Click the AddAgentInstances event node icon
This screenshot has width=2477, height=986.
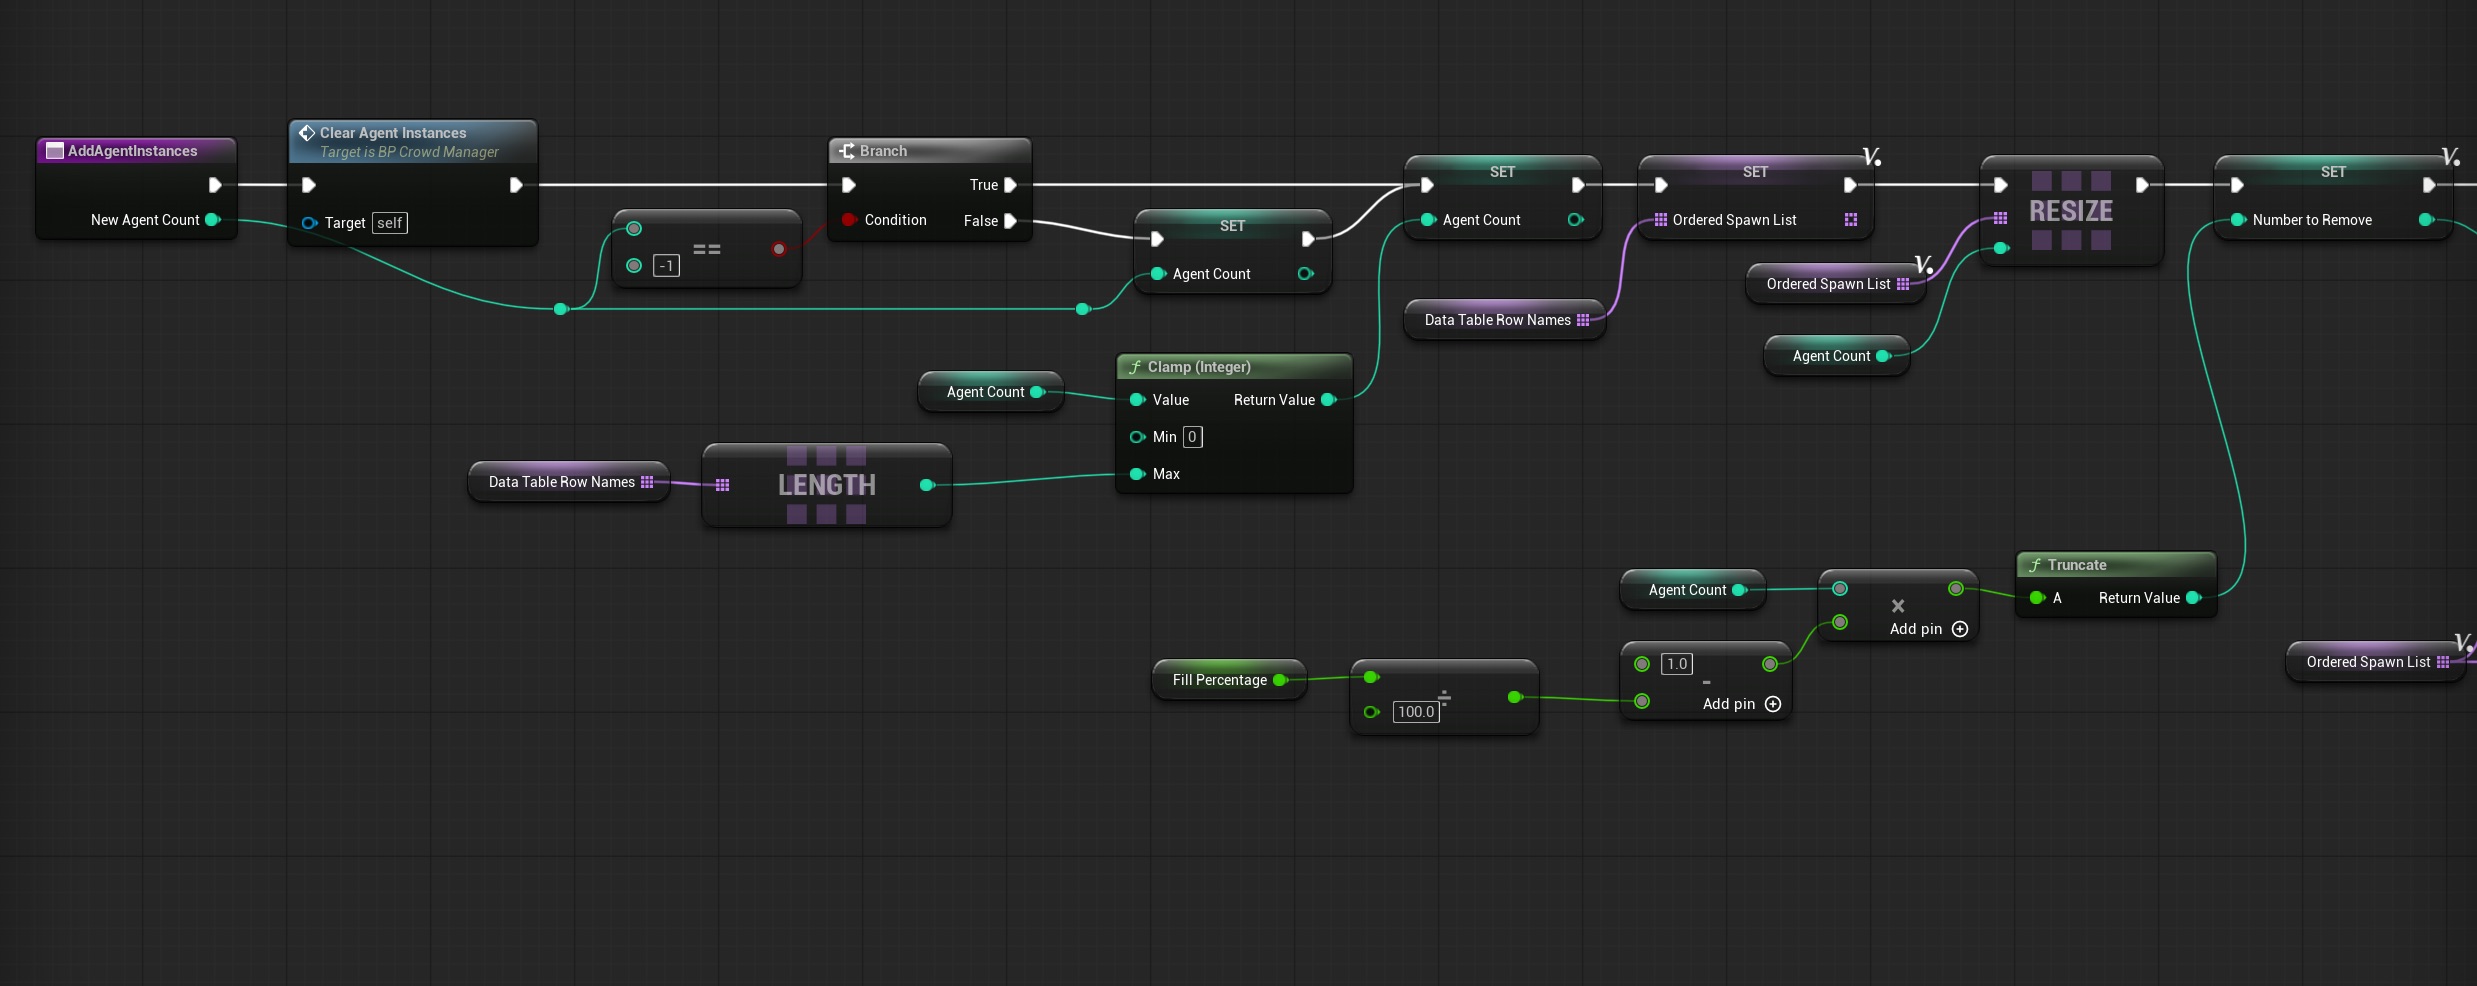point(55,151)
